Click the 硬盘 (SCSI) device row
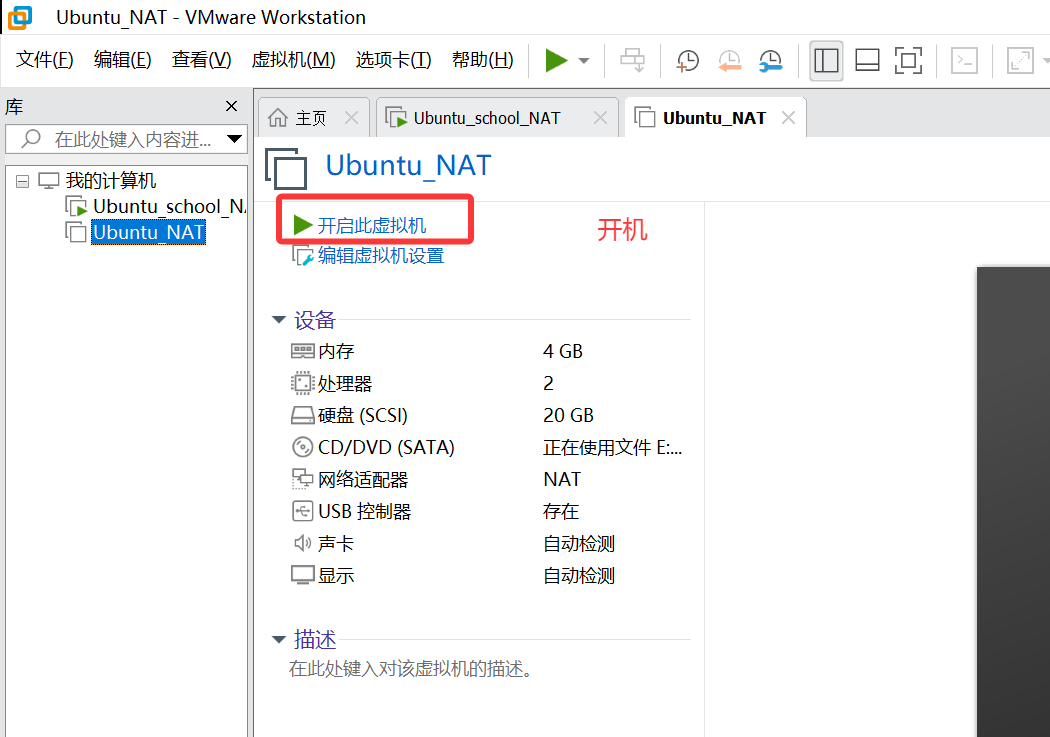This screenshot has width=1050, height=737. 489,415
